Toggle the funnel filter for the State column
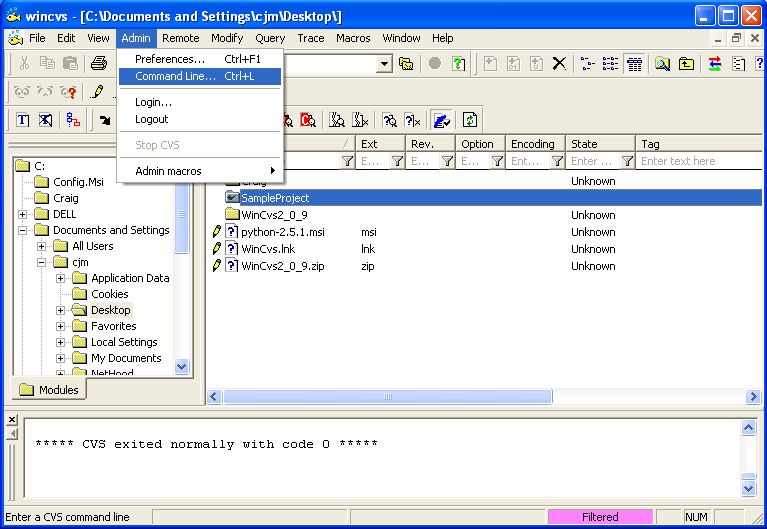 [x=627, y=161]
